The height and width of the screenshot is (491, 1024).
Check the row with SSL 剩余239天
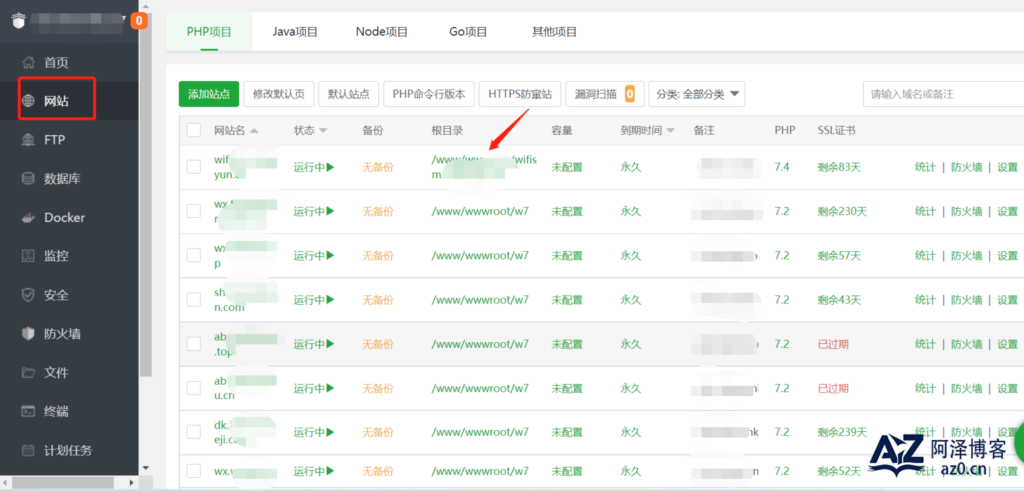194,432
